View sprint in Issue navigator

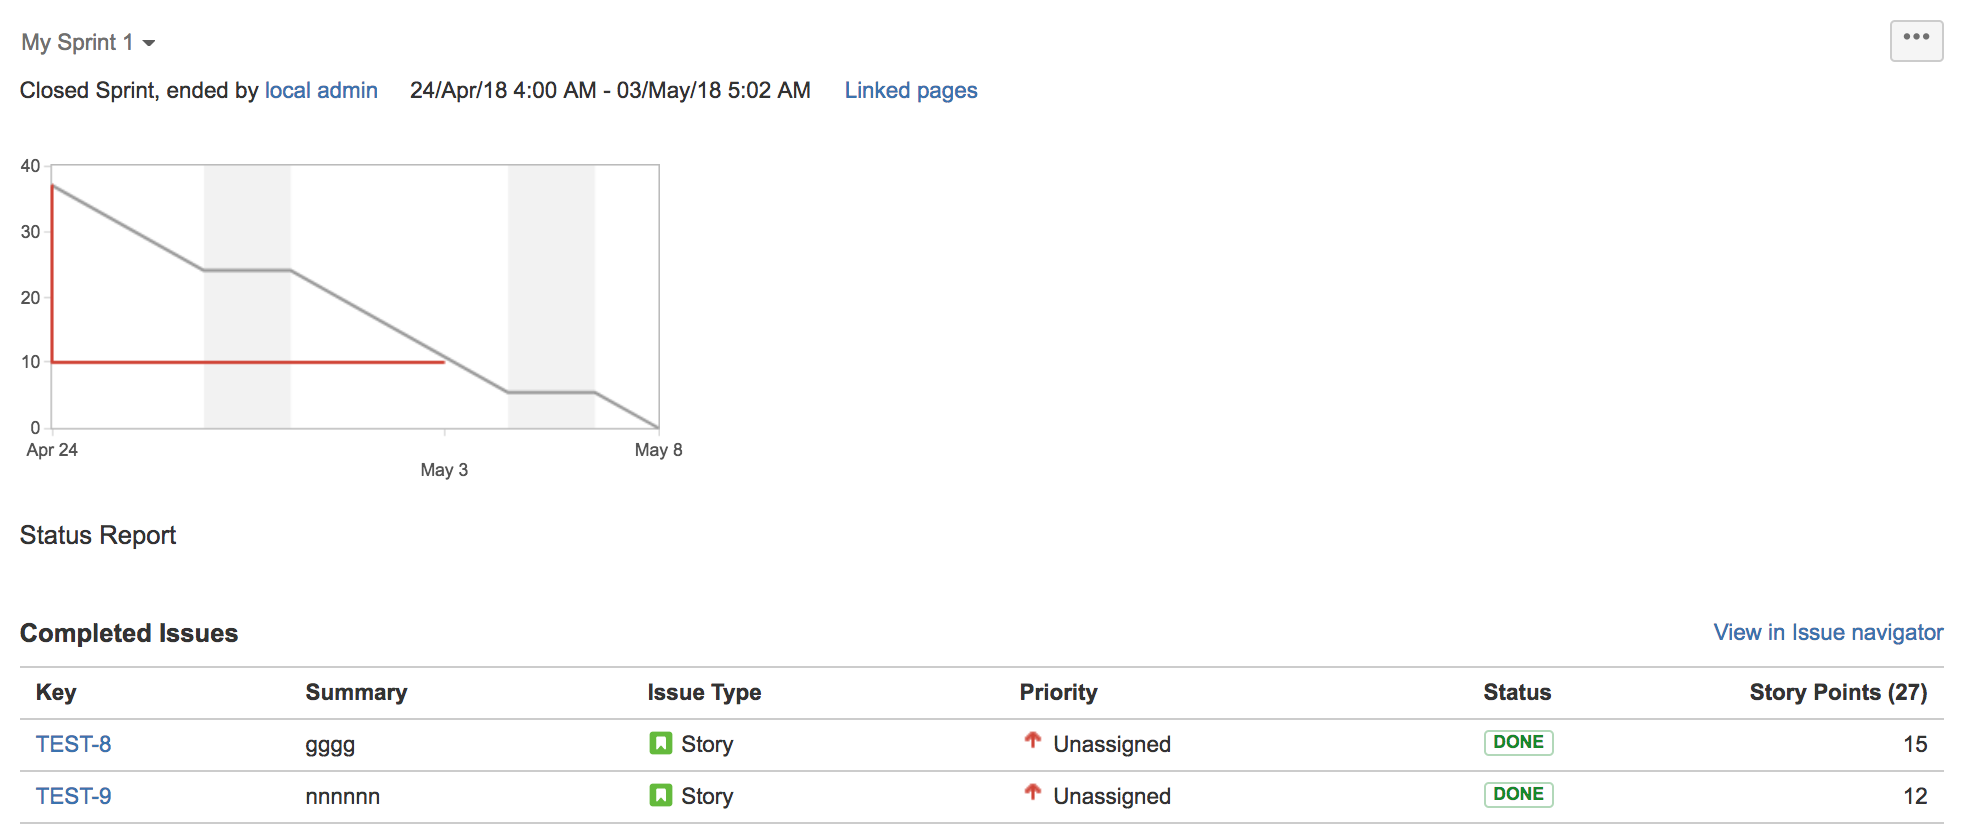[1826, 632]
